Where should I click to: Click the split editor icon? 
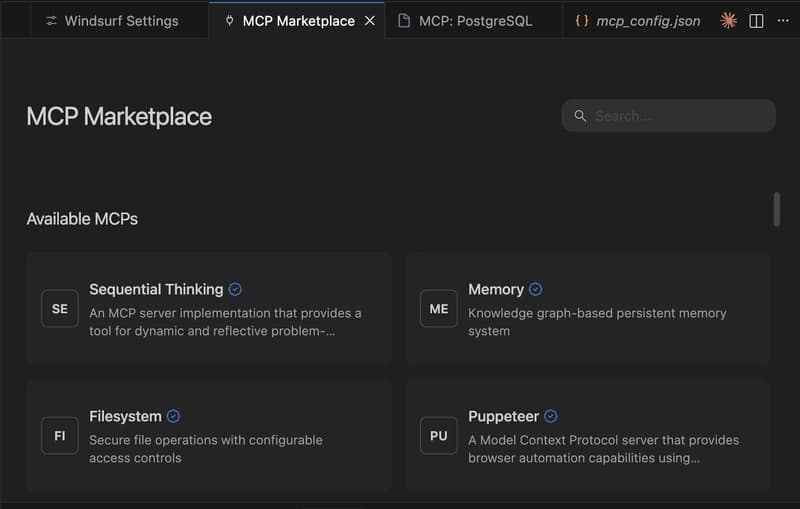click(x=756, y=21)
